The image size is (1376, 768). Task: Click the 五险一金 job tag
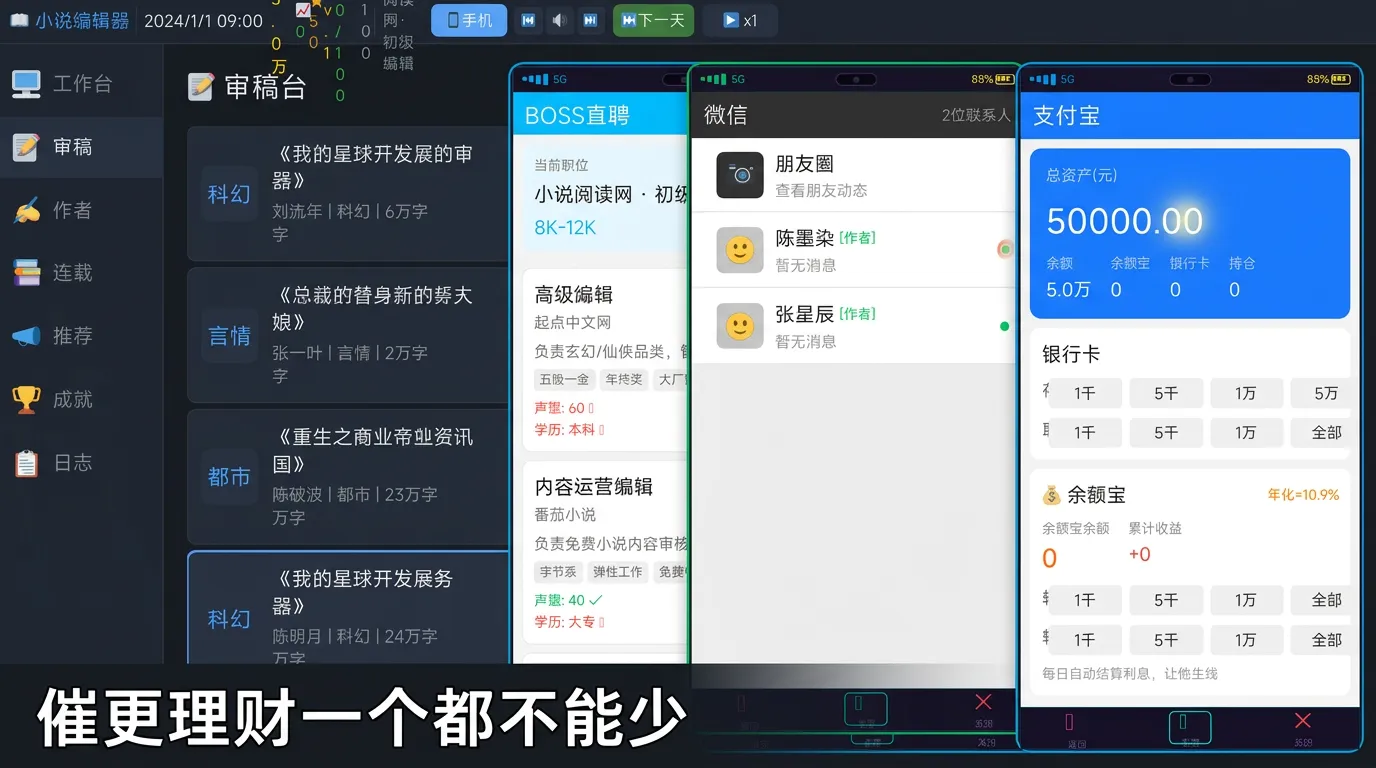click(564, 380)
